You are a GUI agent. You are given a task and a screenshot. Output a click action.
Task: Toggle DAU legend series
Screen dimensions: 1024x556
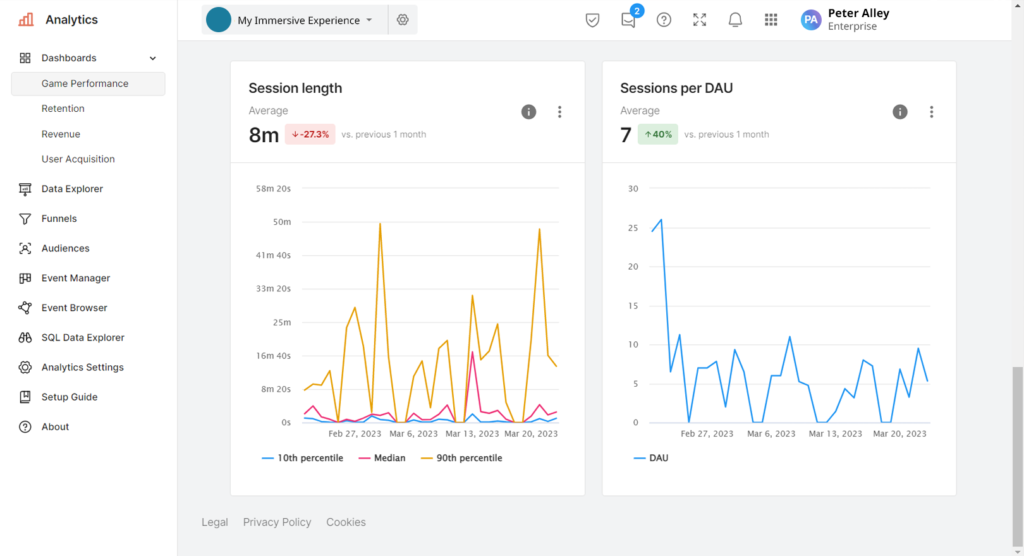651,458
